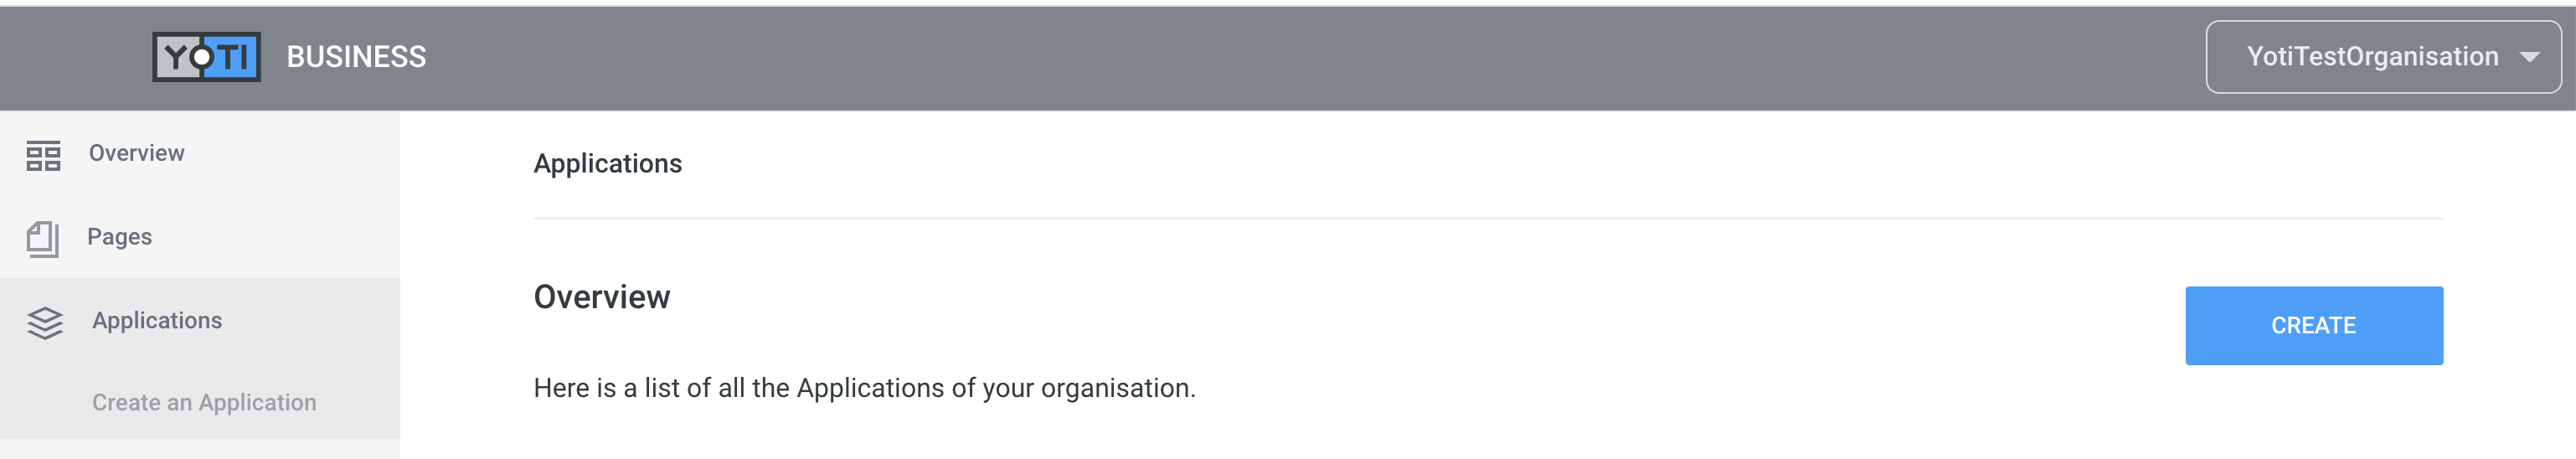Click empty space in grey header bar
Screen dimensions: 2576x459
(x=1300, y=57)
